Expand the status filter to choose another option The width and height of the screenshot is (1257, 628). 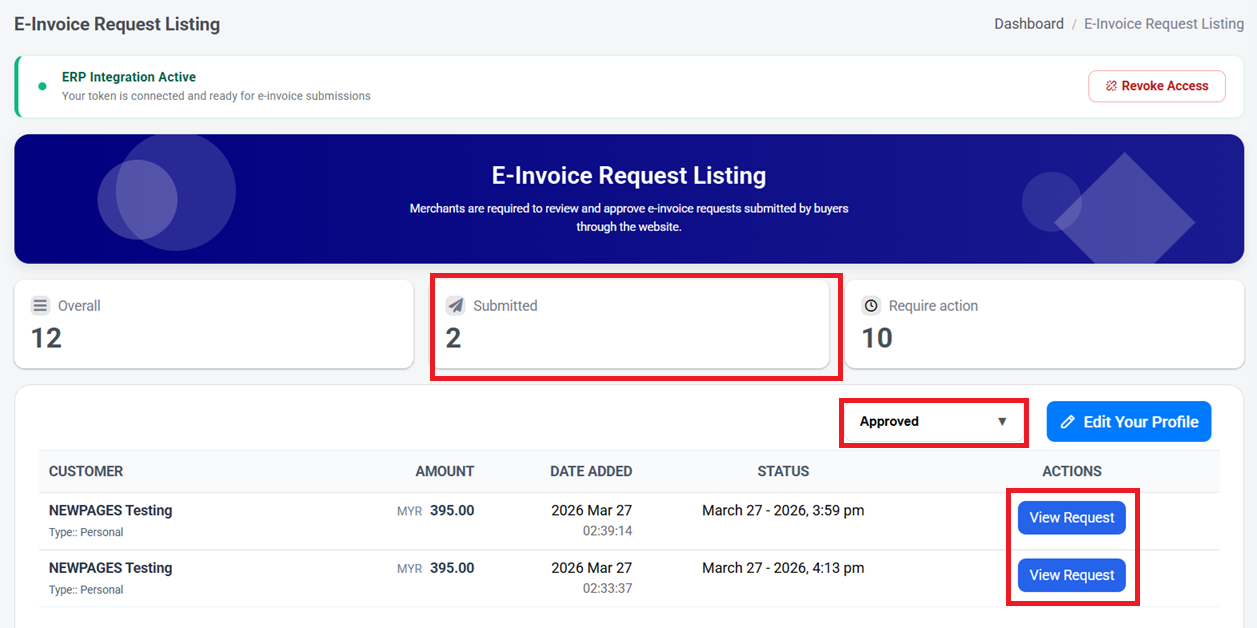coord(933,422)
